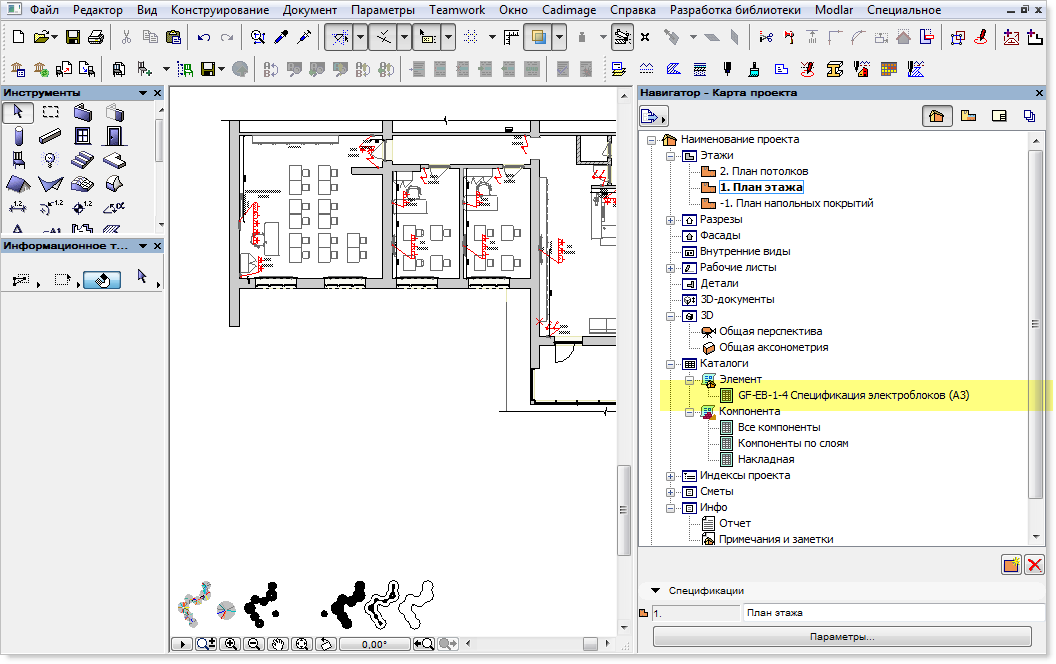Expand the Сметы node
This screenshot has width=1056, height=664.
[670, 492]
